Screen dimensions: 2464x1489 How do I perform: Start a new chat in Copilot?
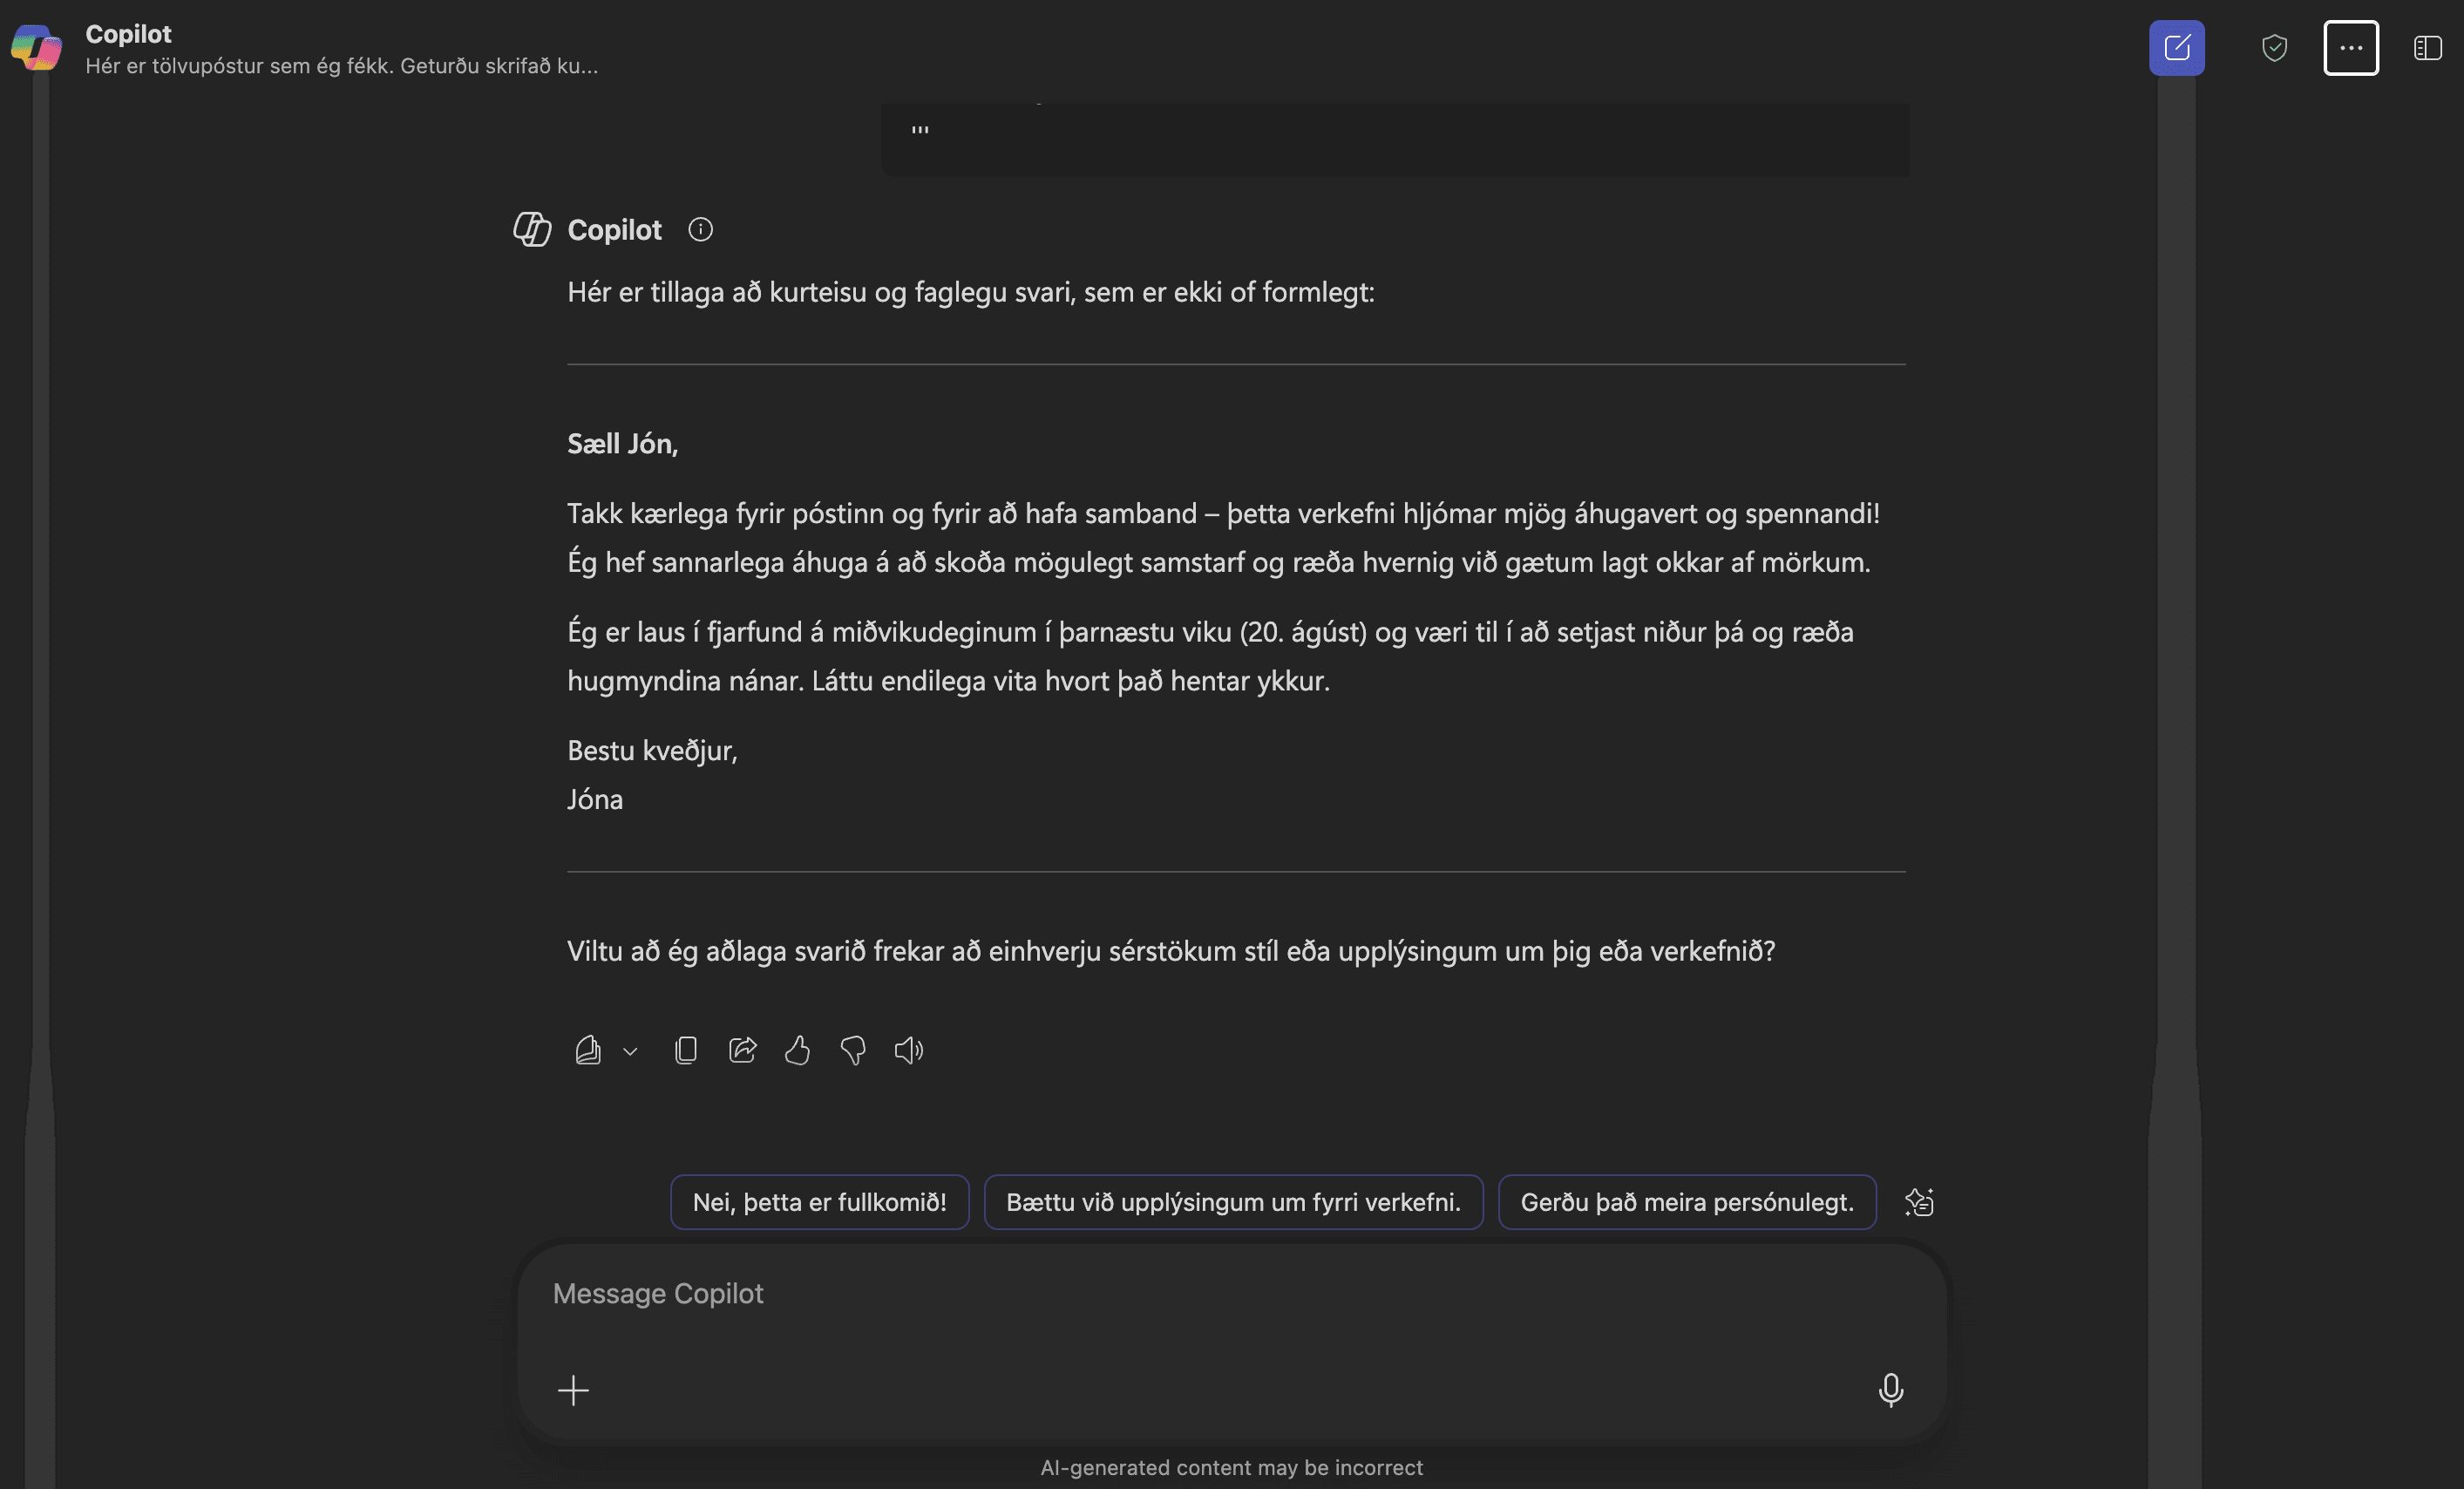2176,47
